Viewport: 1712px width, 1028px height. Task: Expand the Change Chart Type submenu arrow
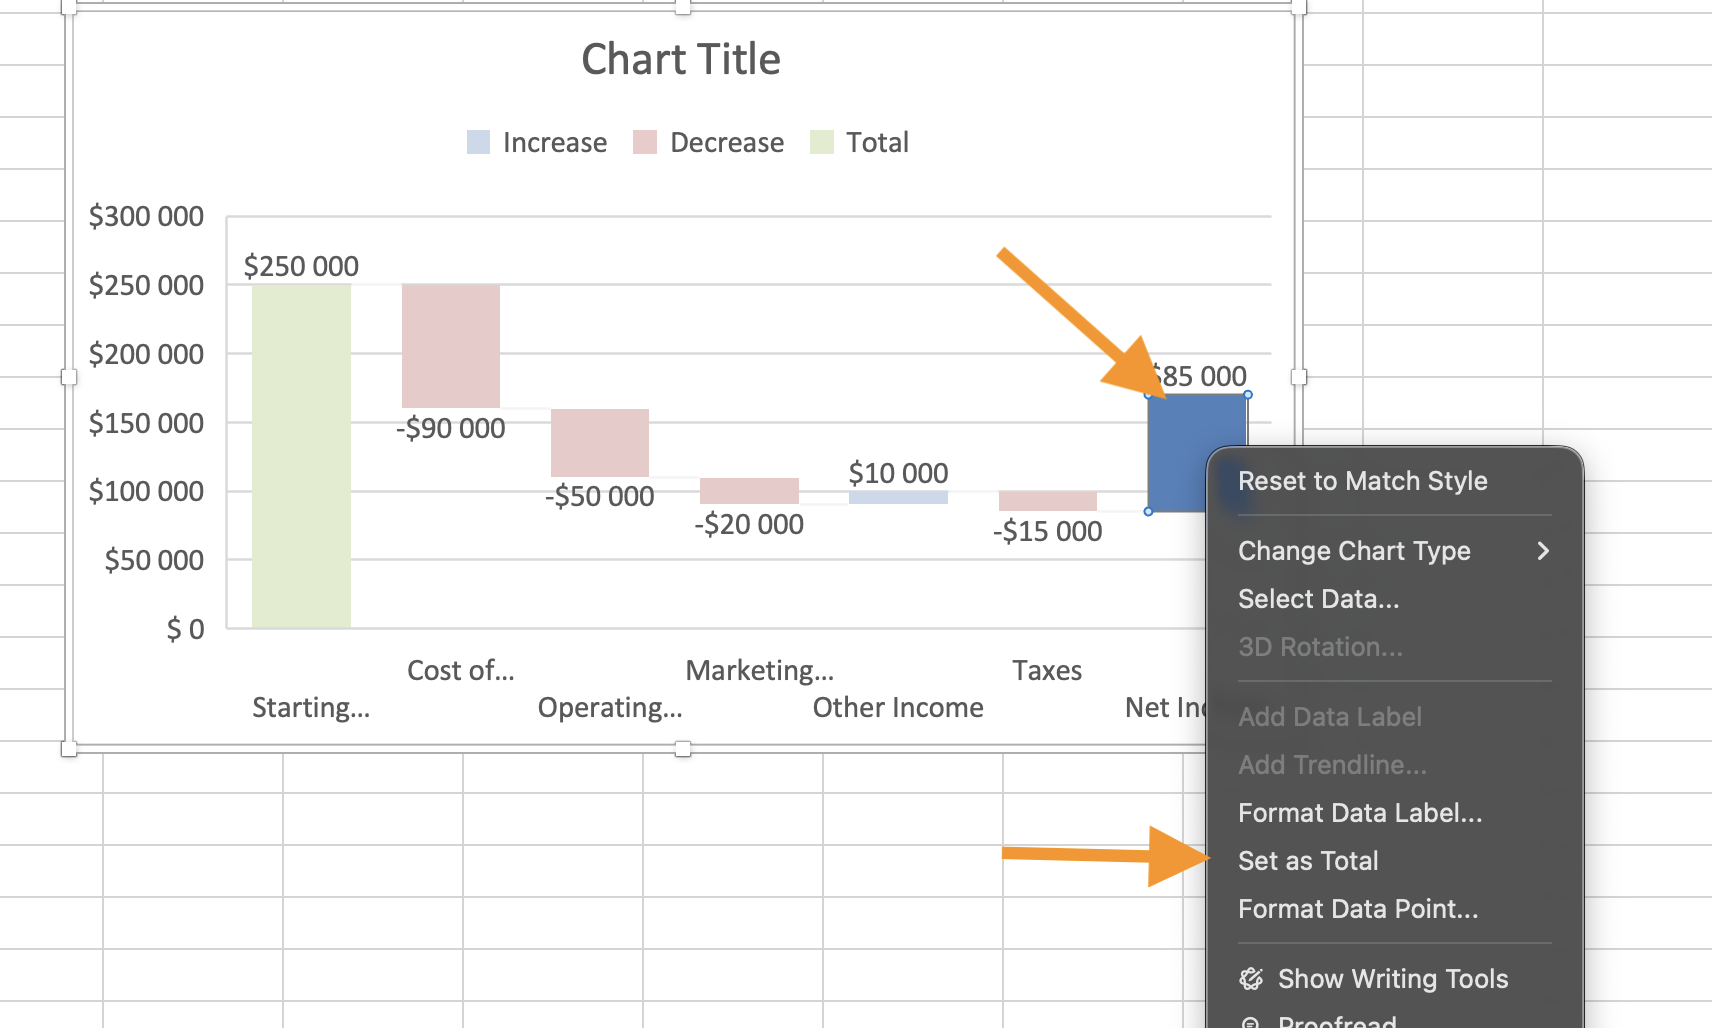[1542, 551]
